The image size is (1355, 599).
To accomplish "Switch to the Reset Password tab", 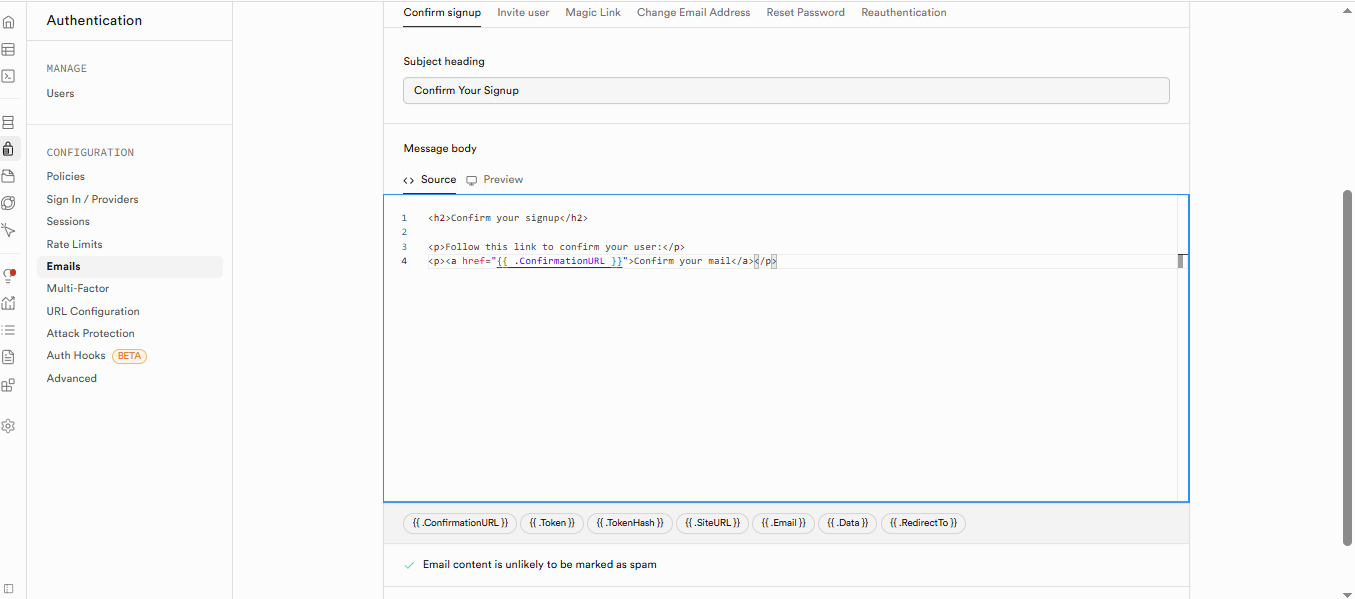I will click(x=805, y=12).
